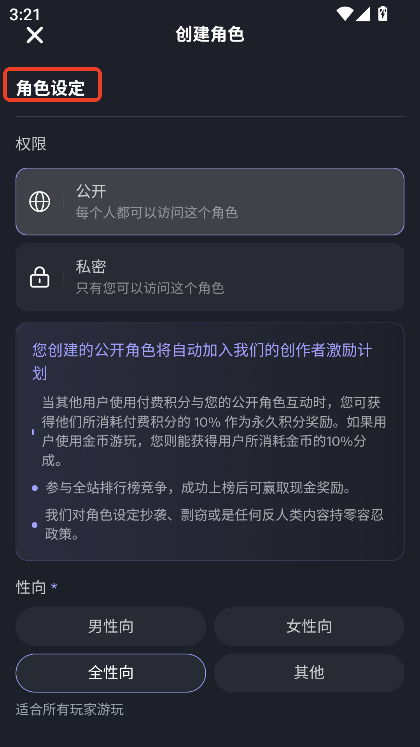This screenshot has width=420, height=747.
Task: Tap the 权限 label
Action: pyautogui.click(x=31, y=144)
